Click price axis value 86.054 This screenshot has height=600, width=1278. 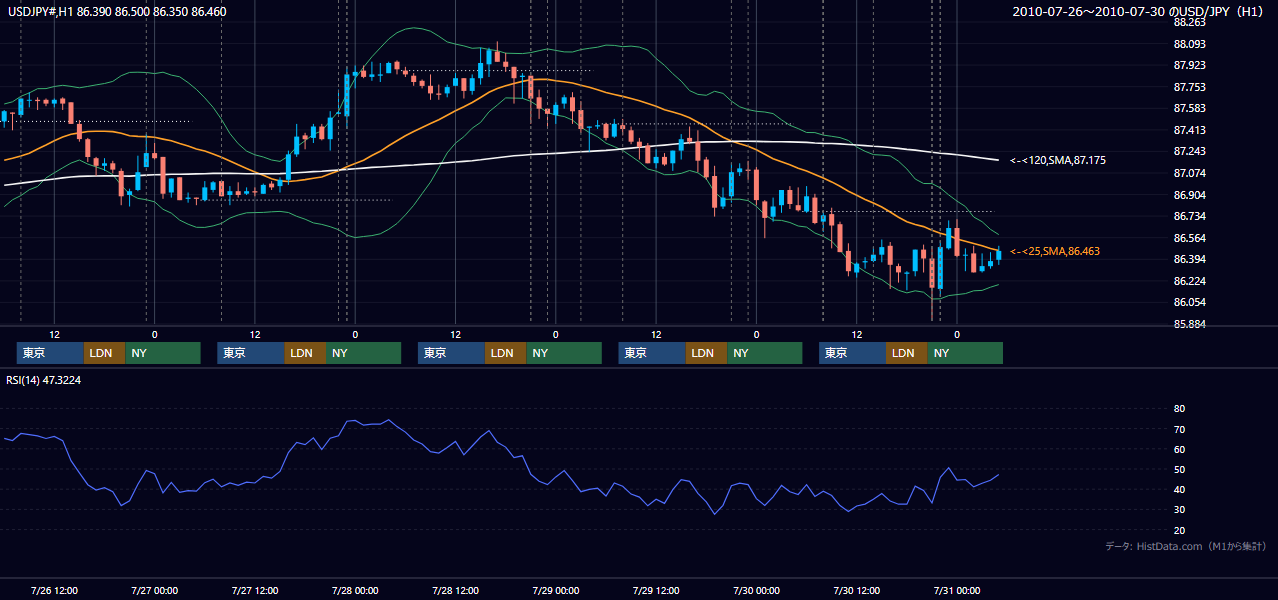(x=1189, y=303)
